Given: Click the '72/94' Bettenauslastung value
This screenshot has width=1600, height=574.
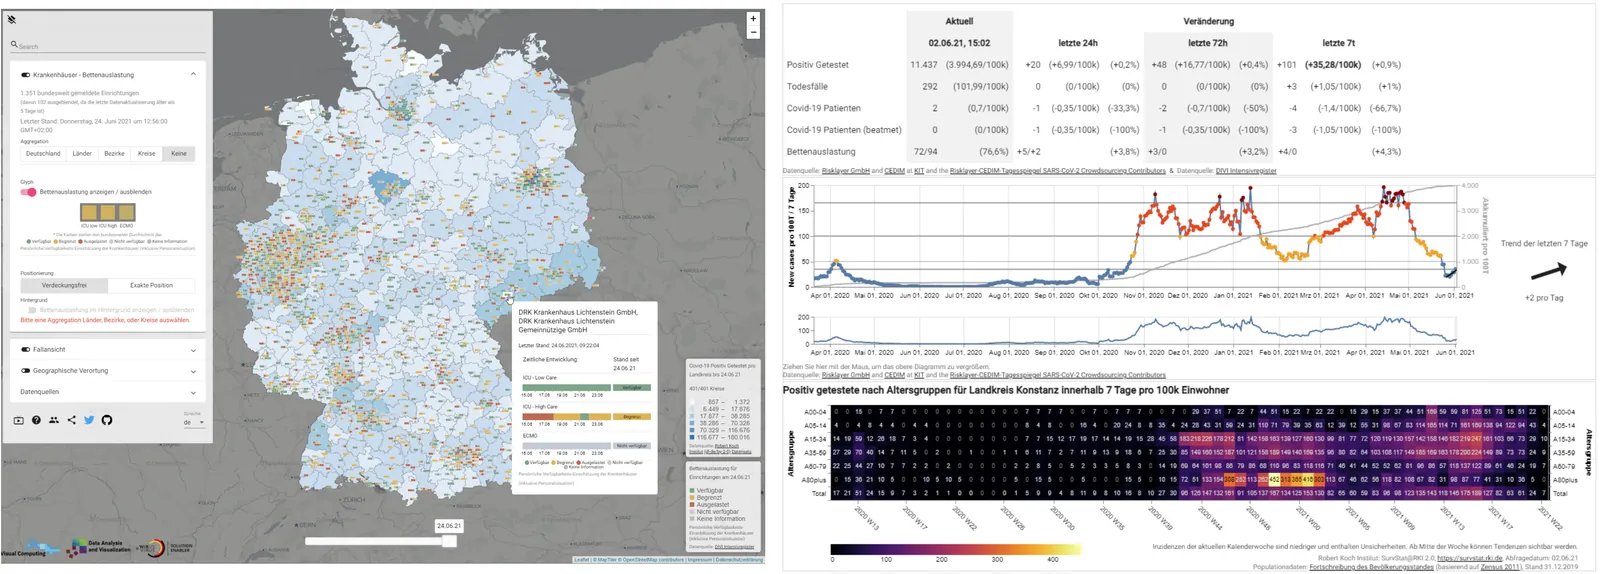Looking at the screenshot, I should (x=925, y=152).
